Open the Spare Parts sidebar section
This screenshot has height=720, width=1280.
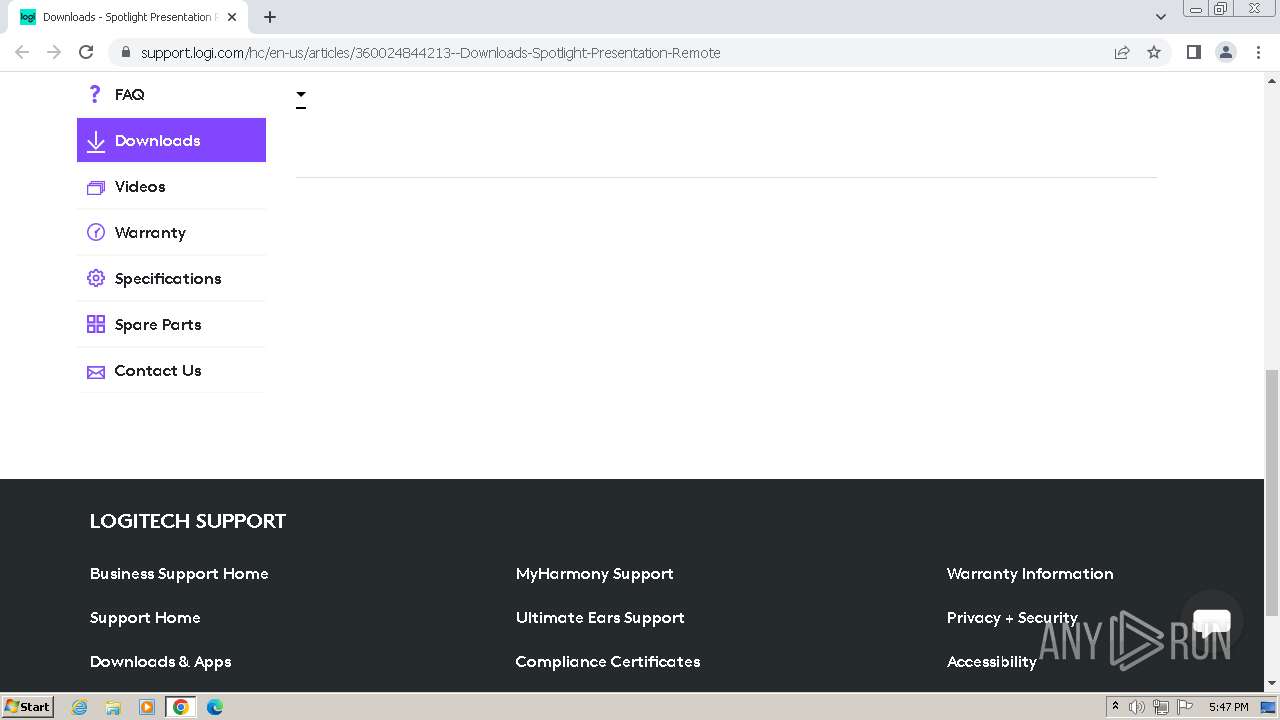pos(171,324)
